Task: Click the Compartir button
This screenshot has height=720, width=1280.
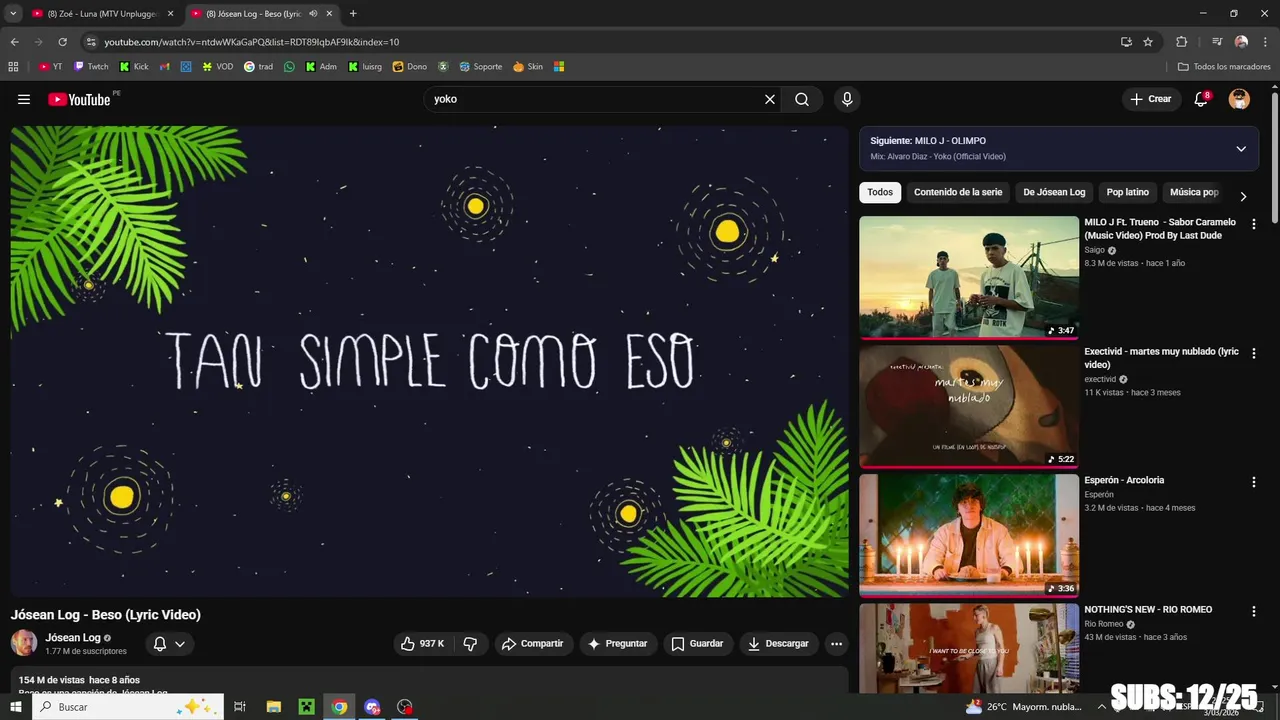Action: [x=533, y=644]
